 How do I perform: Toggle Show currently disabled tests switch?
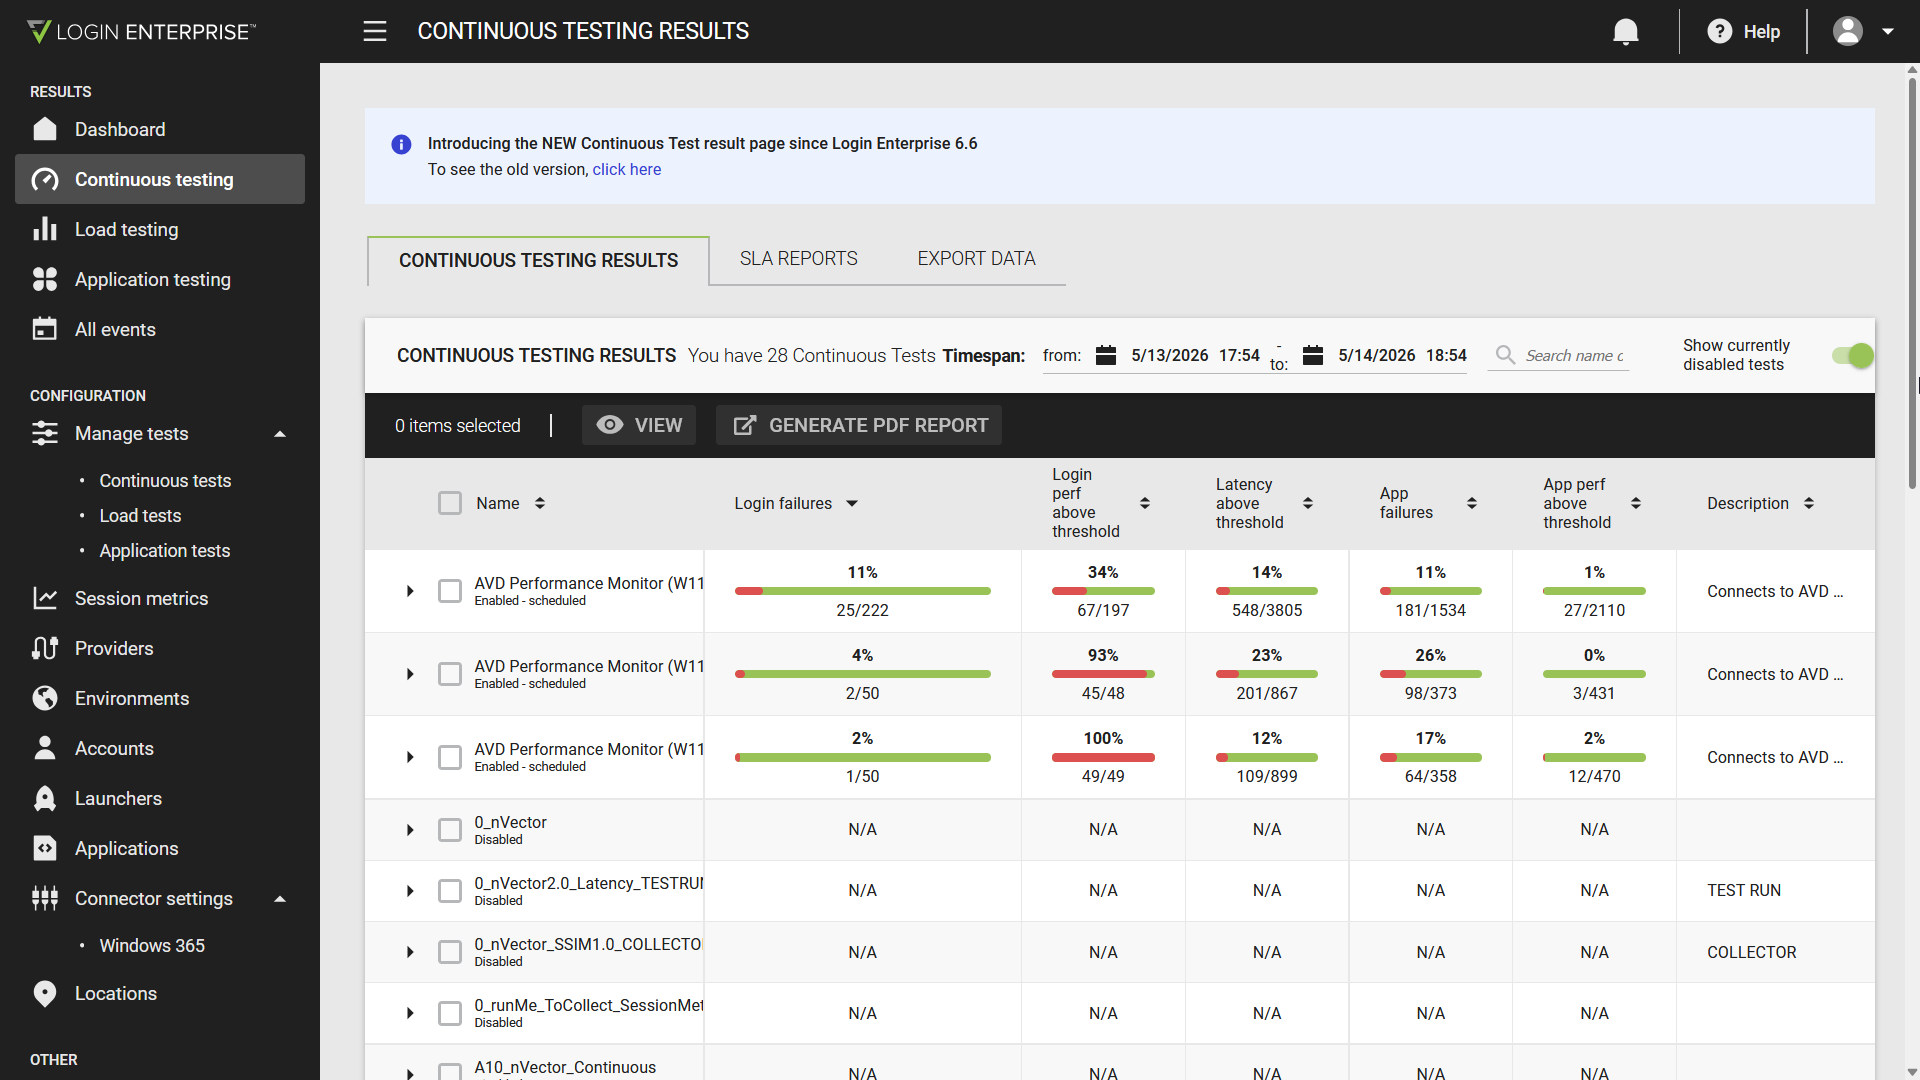(x=1852, y=355)
